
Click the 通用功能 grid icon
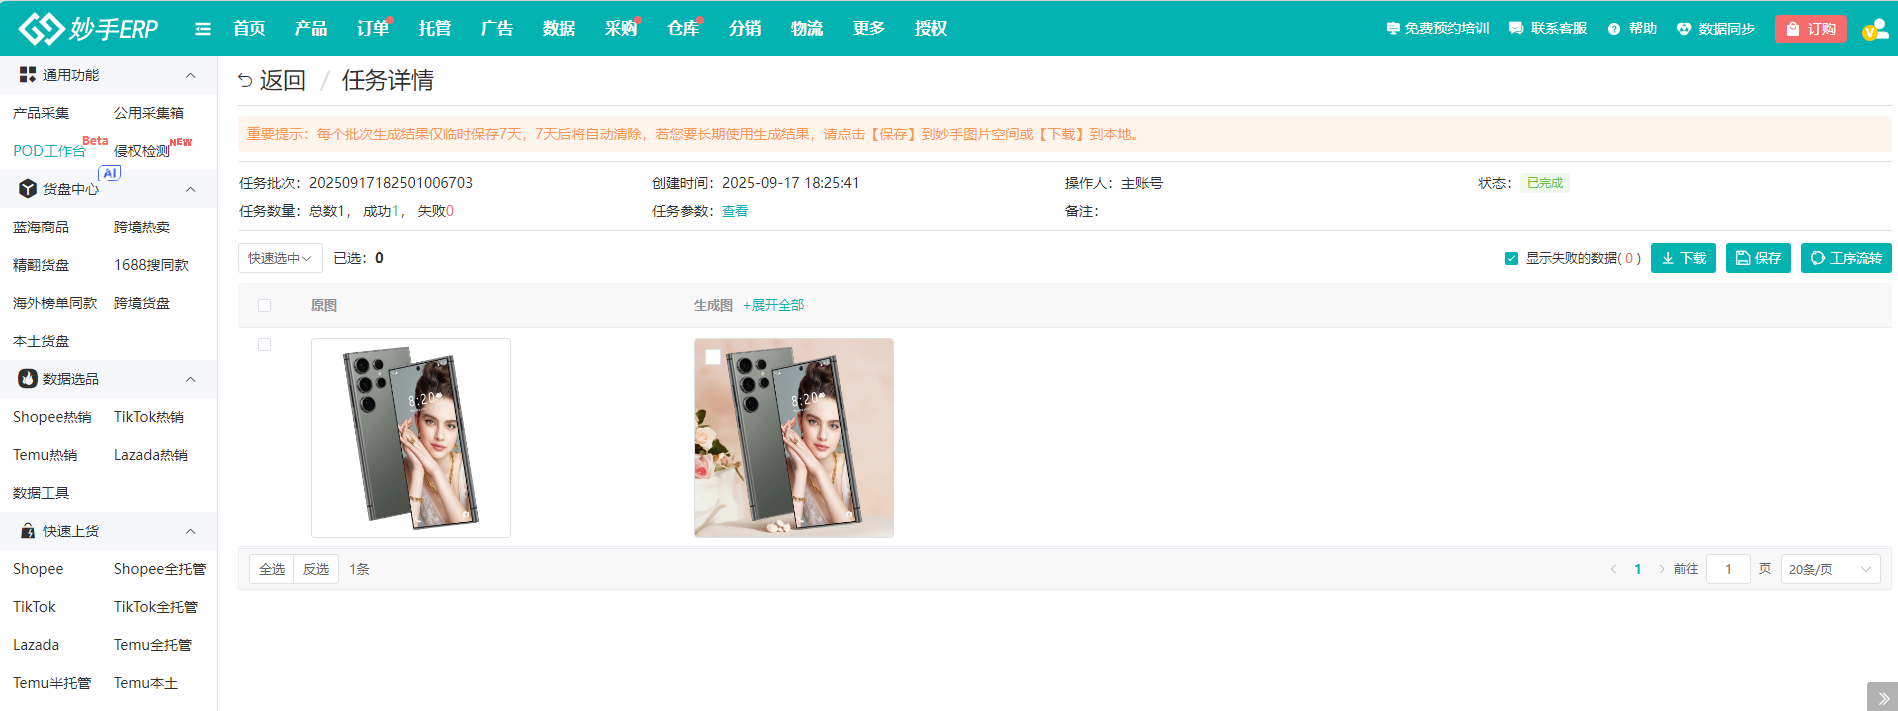[x=28, y=75]
